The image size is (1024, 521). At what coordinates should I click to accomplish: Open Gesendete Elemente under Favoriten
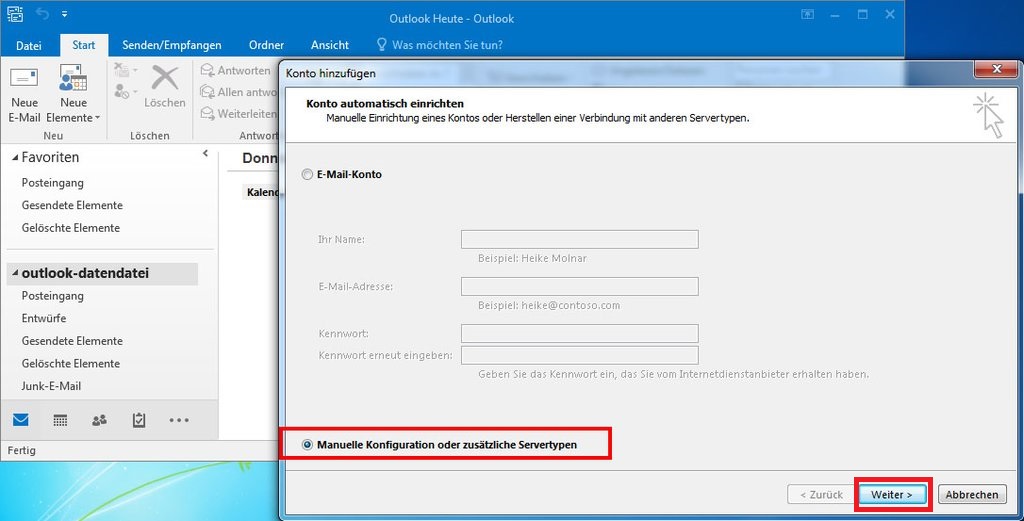click(x=72, y=205)
